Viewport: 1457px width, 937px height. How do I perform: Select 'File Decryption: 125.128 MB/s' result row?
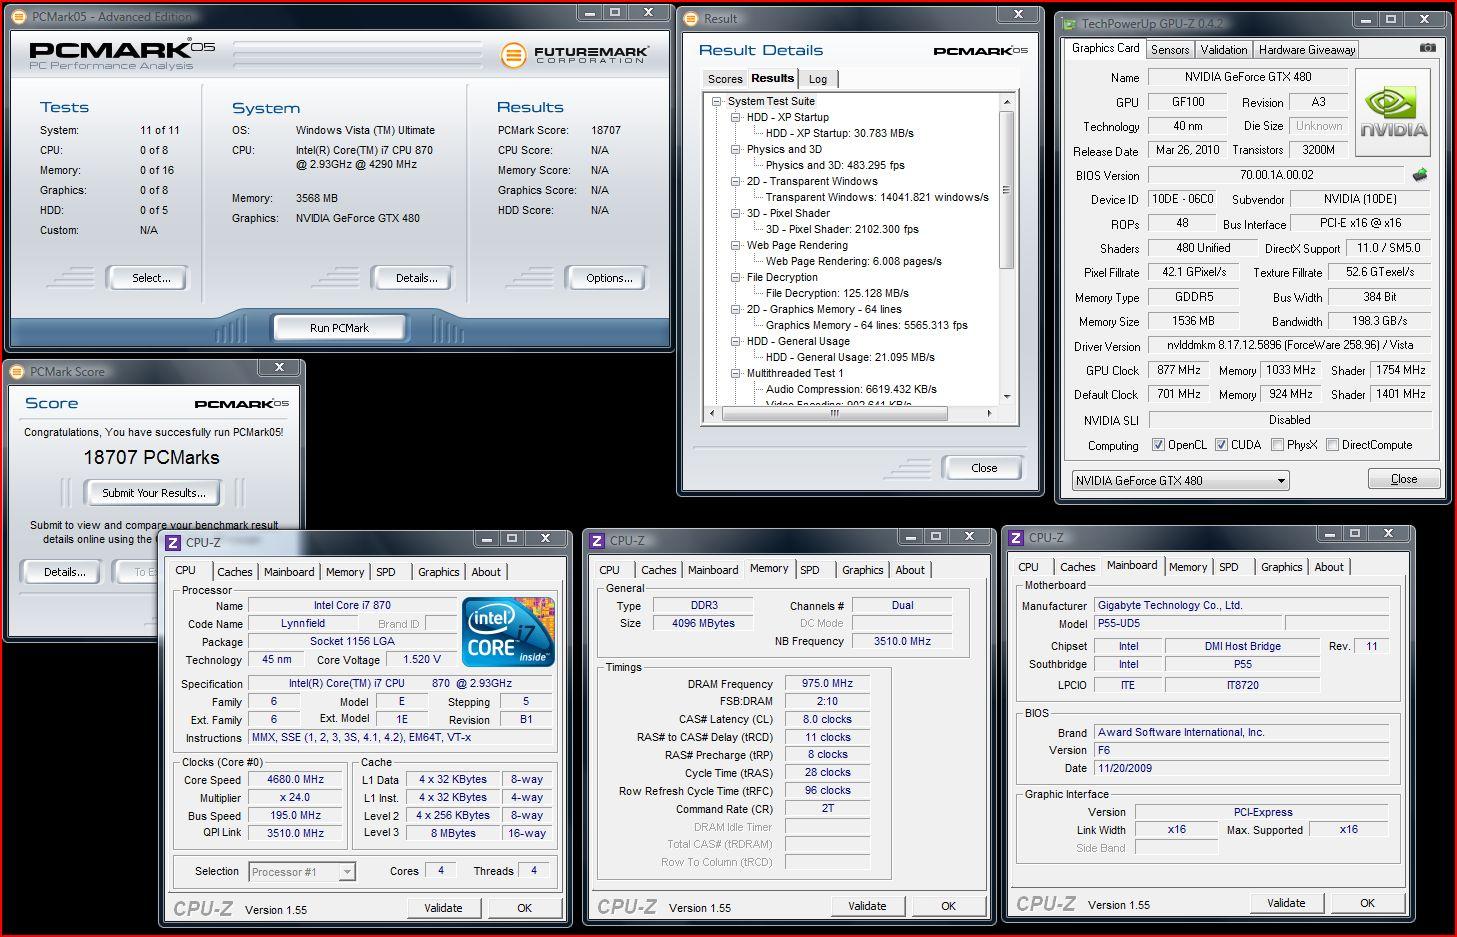(x=837, y=293)
